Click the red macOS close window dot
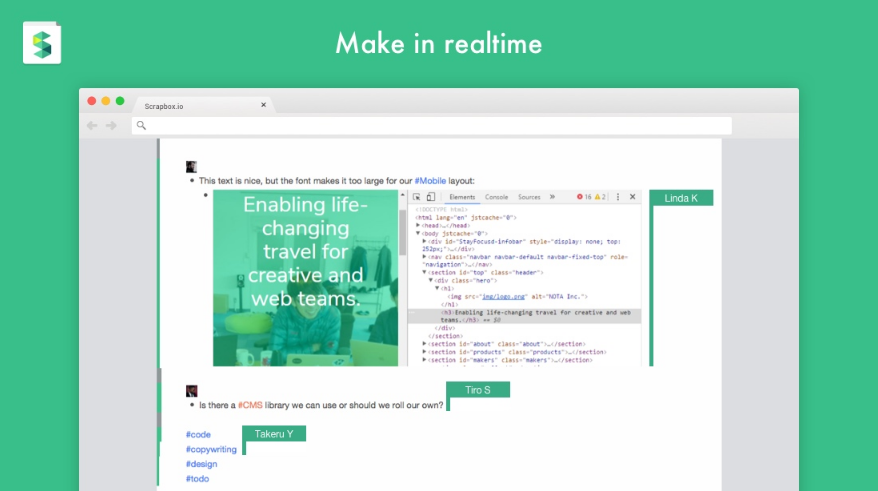The width and height of the screenshot is (878, 491). (92, 101)
